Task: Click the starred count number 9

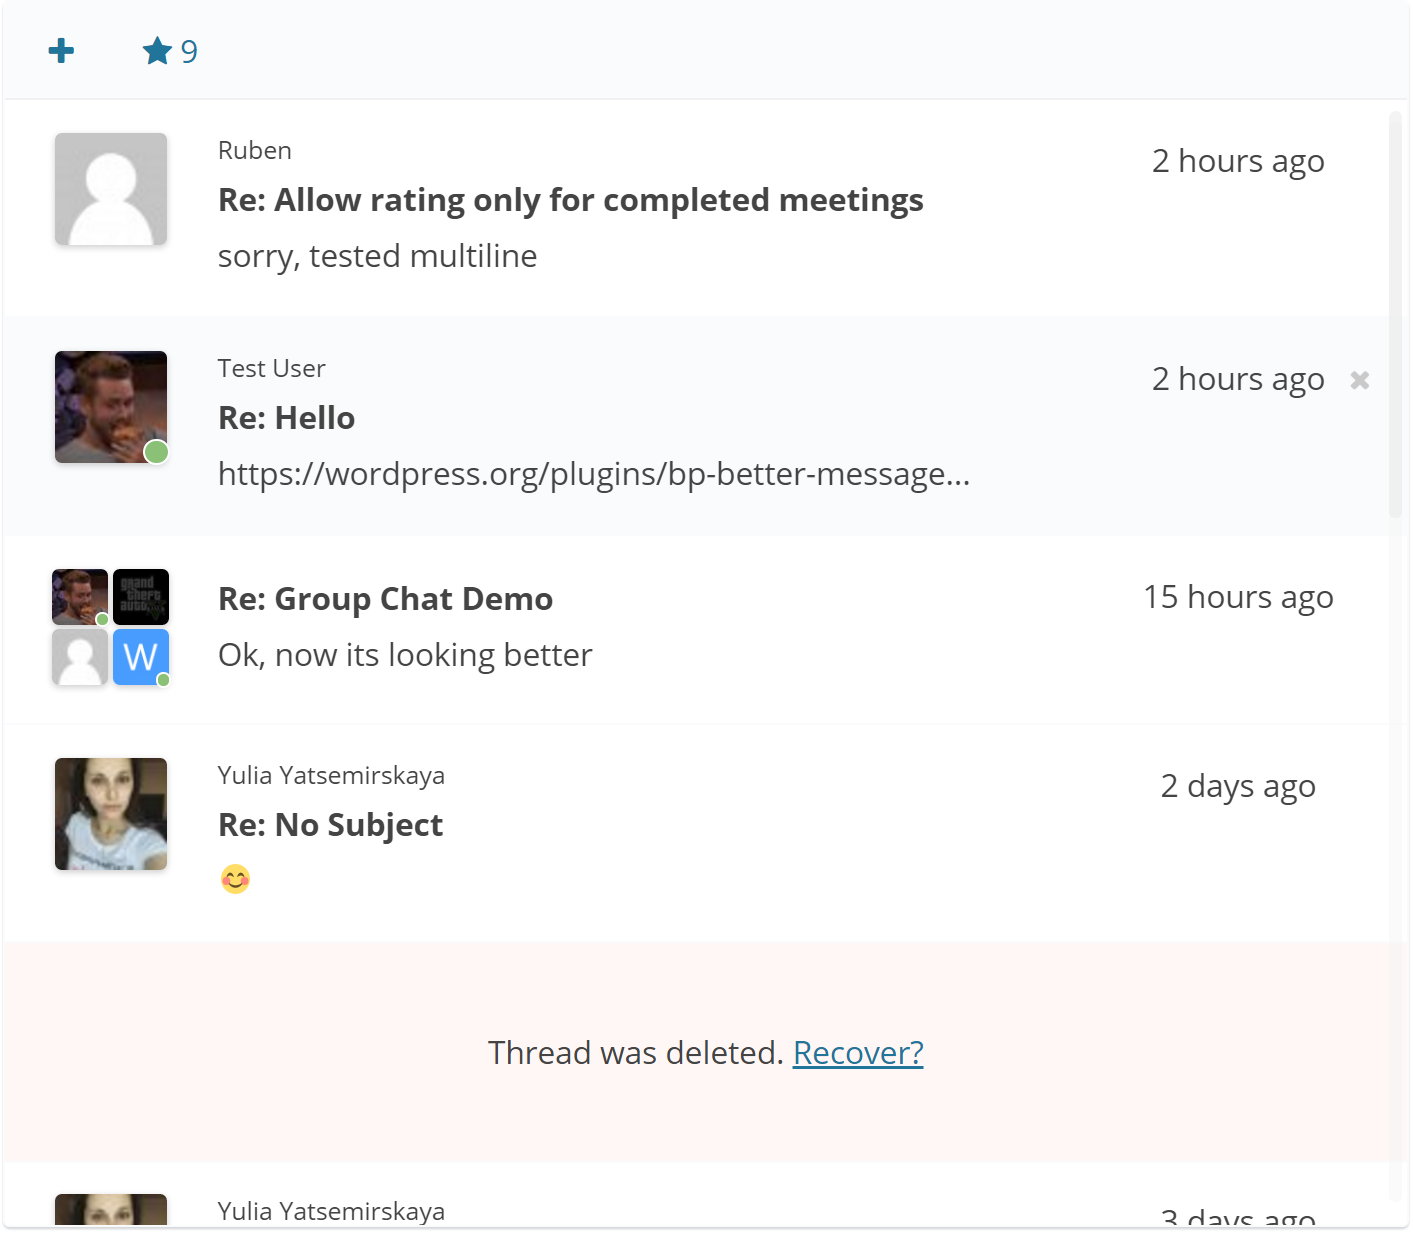Action: [189, 52]
